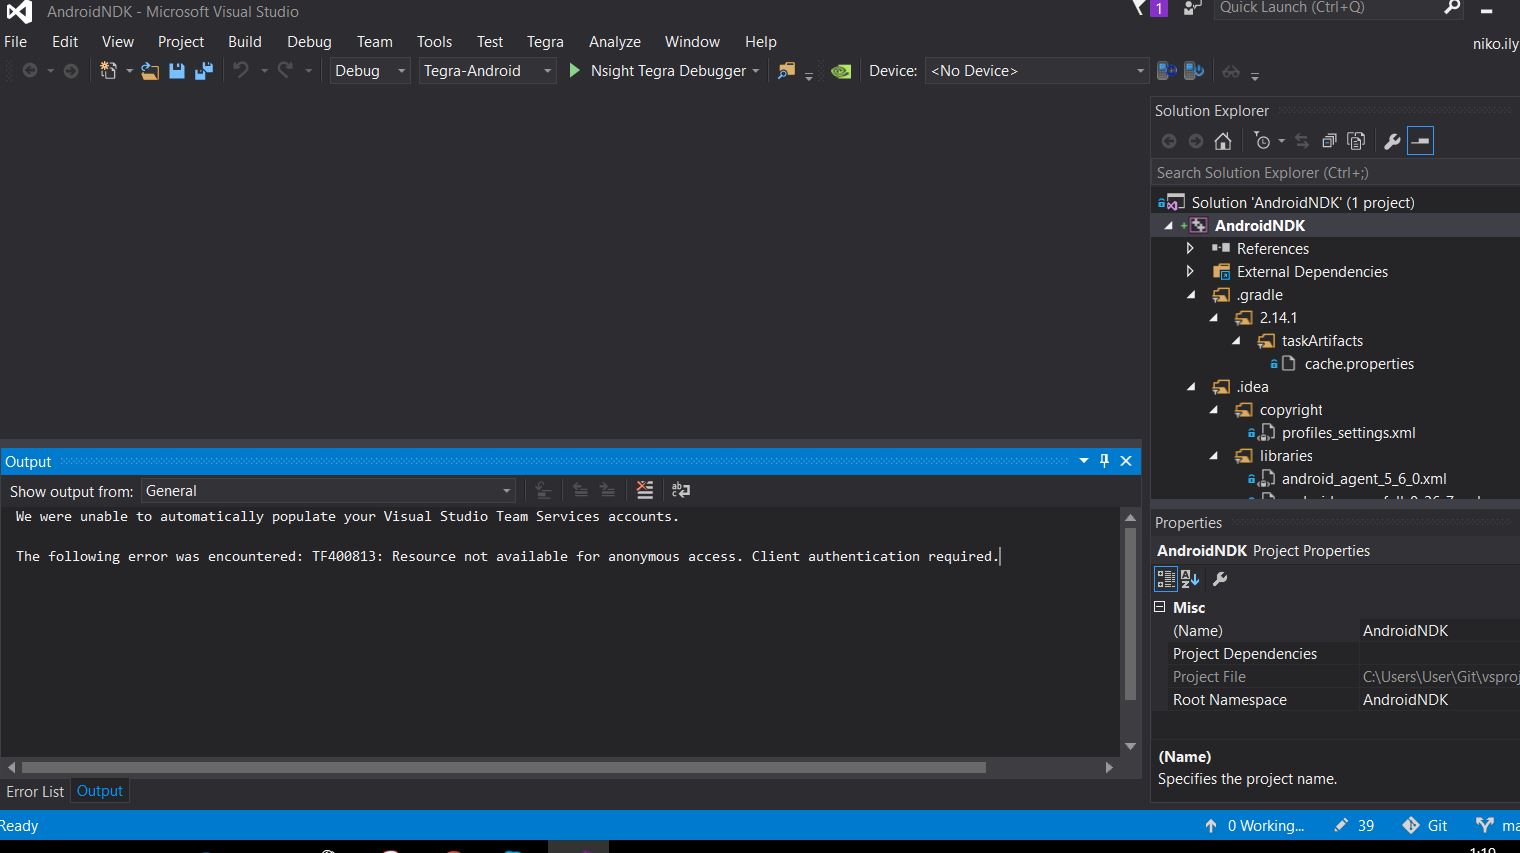Click the Search Solution Explorer field
The image size is (1520, 853).
point(1300,172)
